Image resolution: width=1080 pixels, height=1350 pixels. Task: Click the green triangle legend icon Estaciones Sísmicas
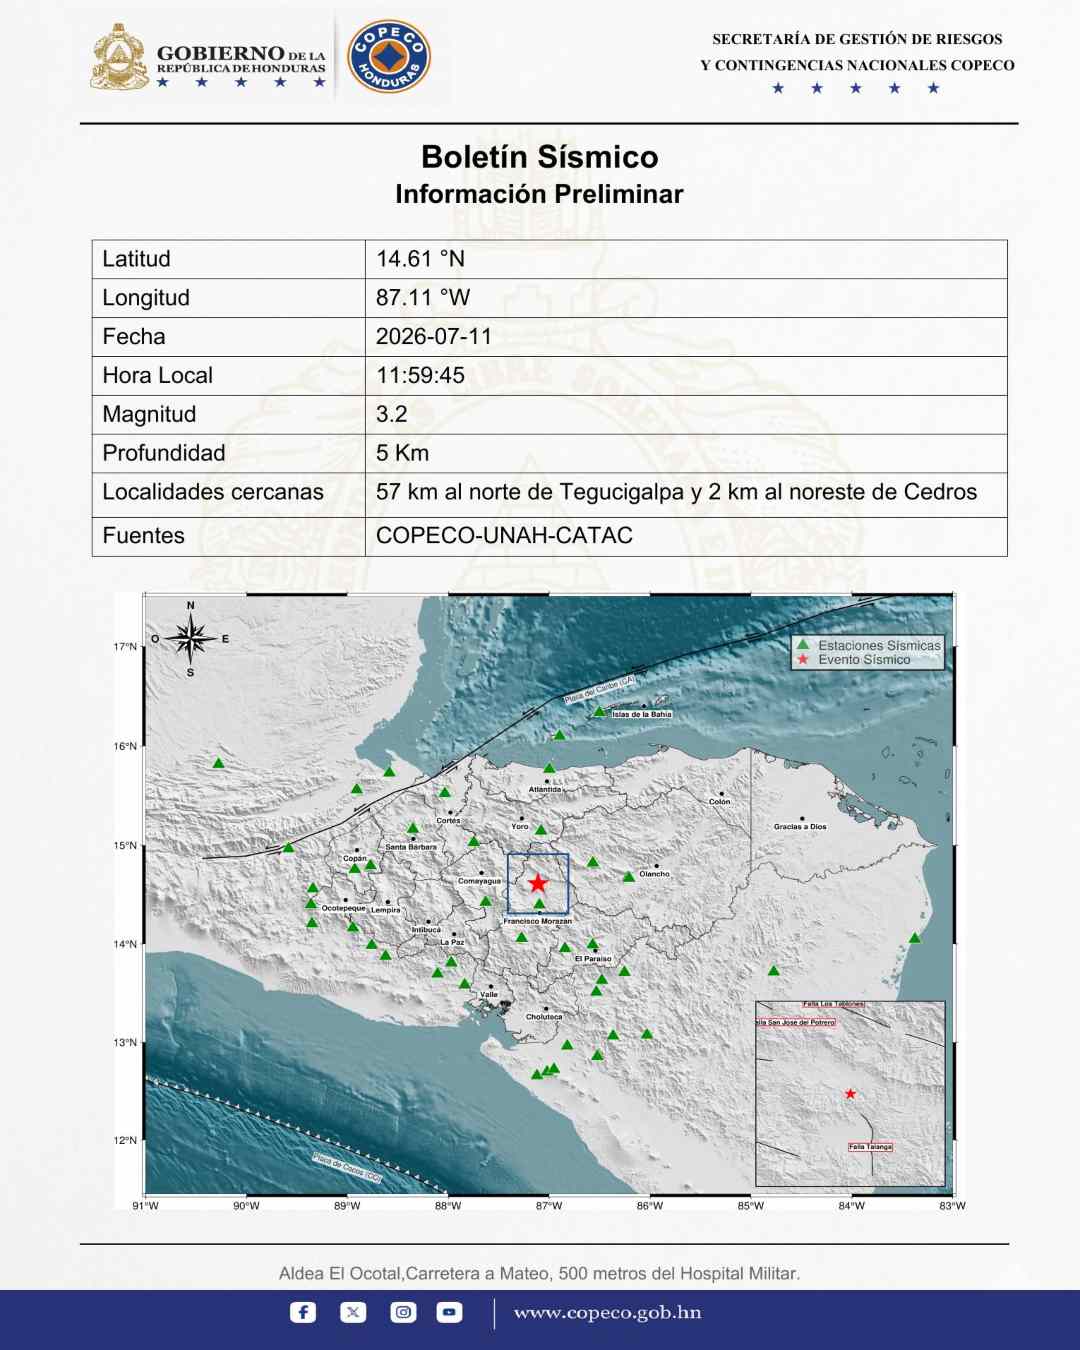tap(802, 645)
